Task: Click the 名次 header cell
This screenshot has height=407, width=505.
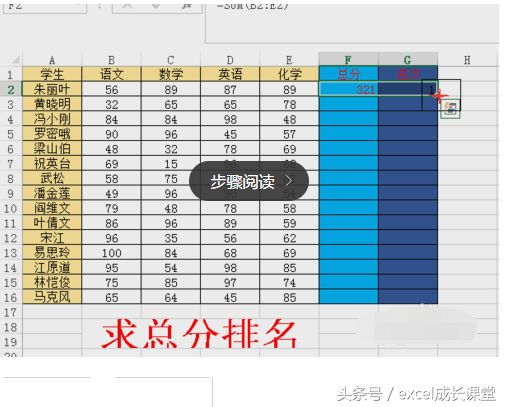Action: [408, 74]
